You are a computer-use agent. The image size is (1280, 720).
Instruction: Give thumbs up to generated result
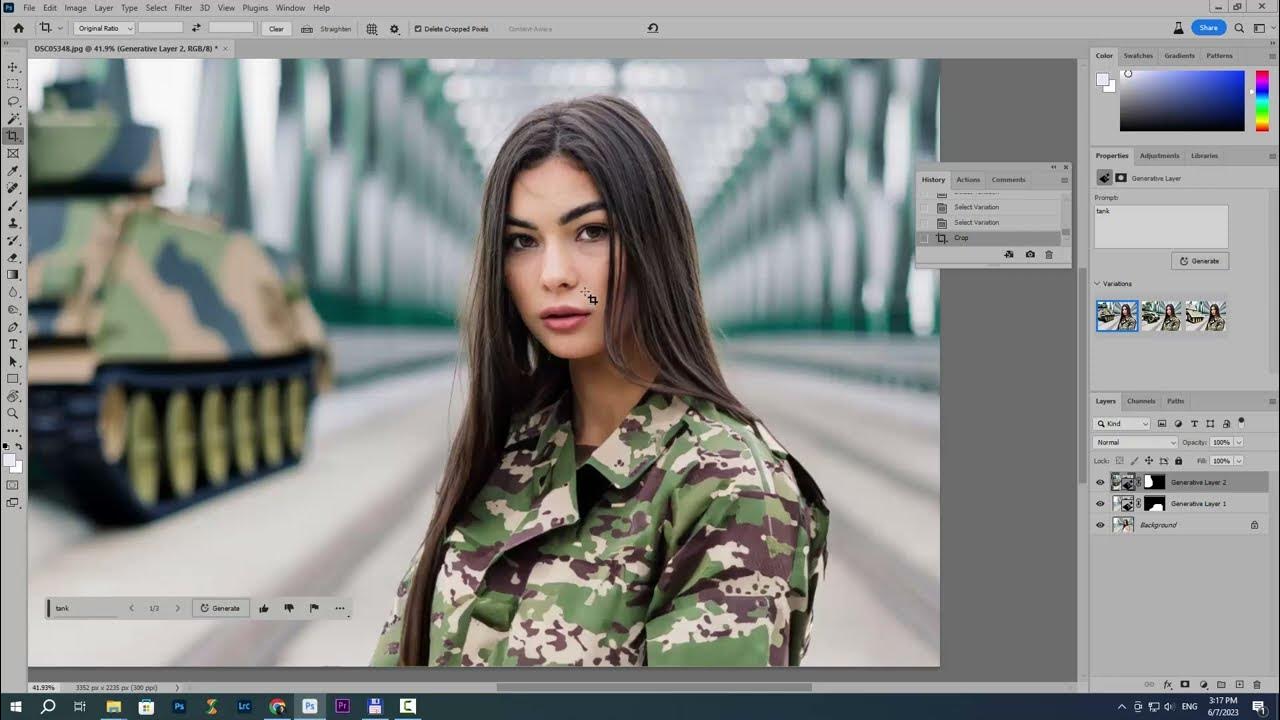[264, 608]
